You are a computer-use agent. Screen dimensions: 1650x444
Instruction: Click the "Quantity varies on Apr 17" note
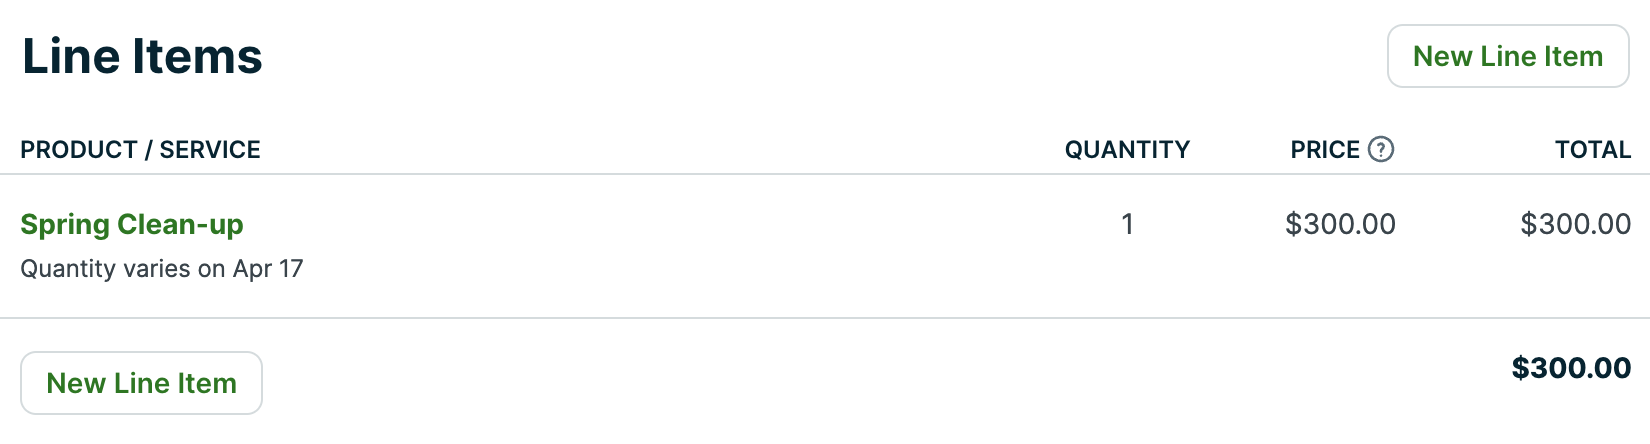[x=162, y=269]
